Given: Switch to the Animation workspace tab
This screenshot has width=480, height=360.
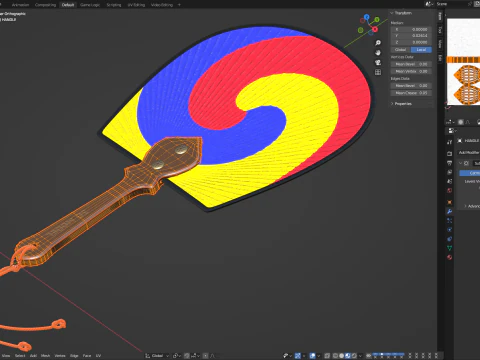Looking at the screenshot, I should coord(20,5).
